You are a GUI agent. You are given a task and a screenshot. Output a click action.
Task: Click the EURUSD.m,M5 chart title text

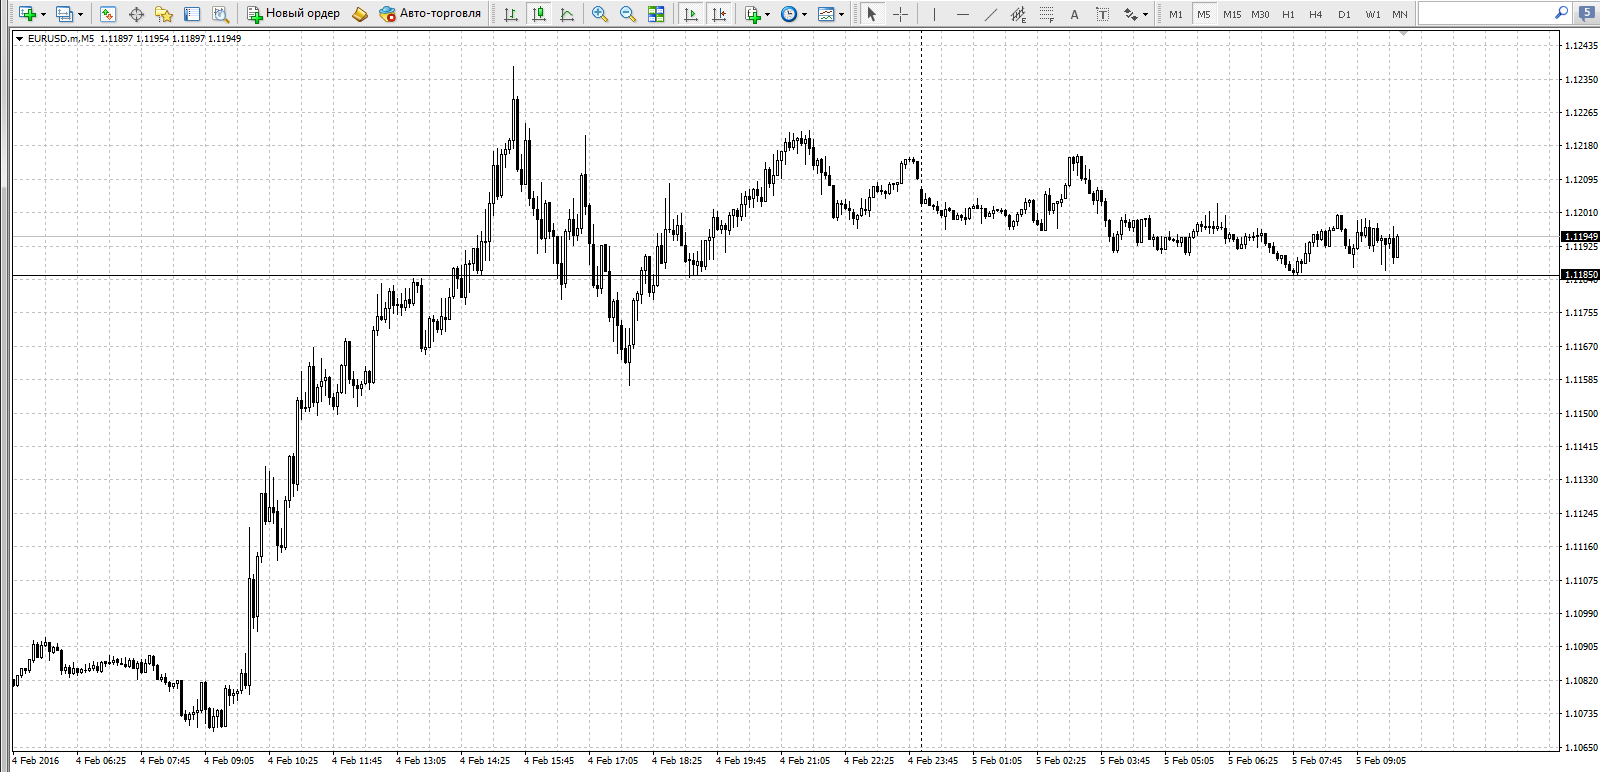pyautogui.click(x=61, y=39)
